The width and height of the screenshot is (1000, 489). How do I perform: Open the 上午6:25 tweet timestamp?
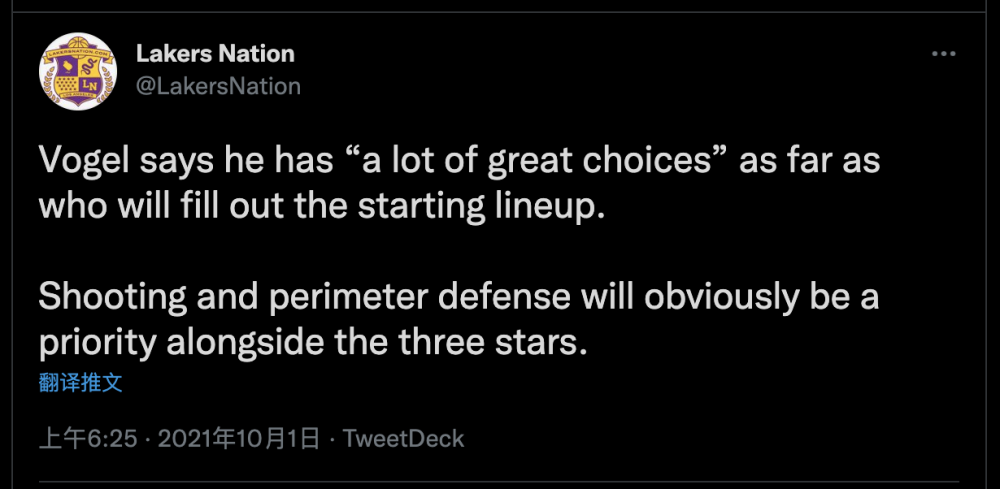pyautogui.click(x=88, y=439)
